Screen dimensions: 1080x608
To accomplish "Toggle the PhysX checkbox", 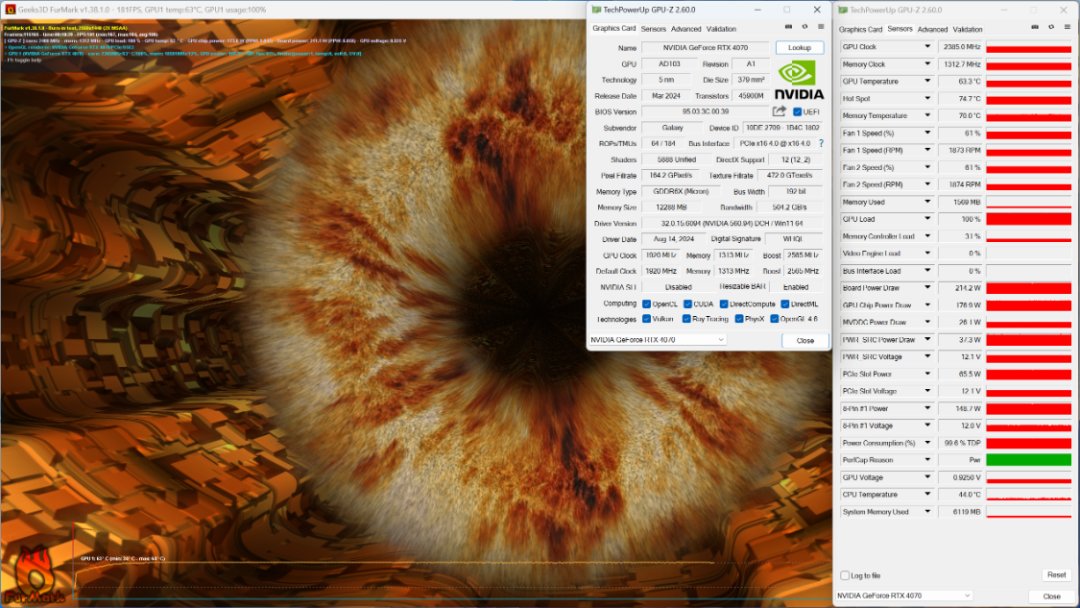I will click(x=738, y=319).
